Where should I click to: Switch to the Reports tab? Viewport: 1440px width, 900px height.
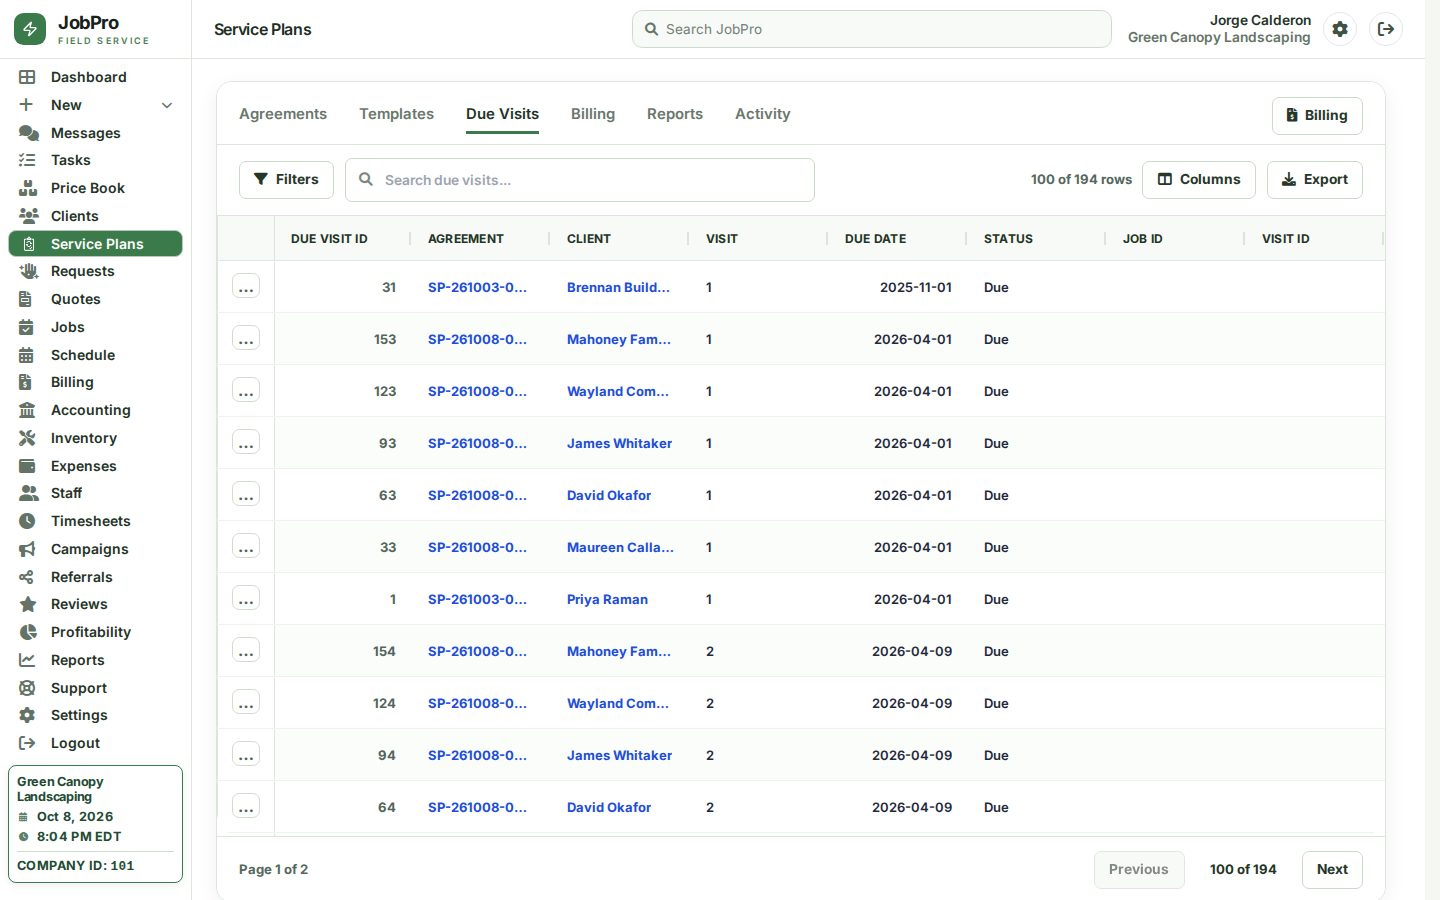pyautogui.click(x=675, y=114)
